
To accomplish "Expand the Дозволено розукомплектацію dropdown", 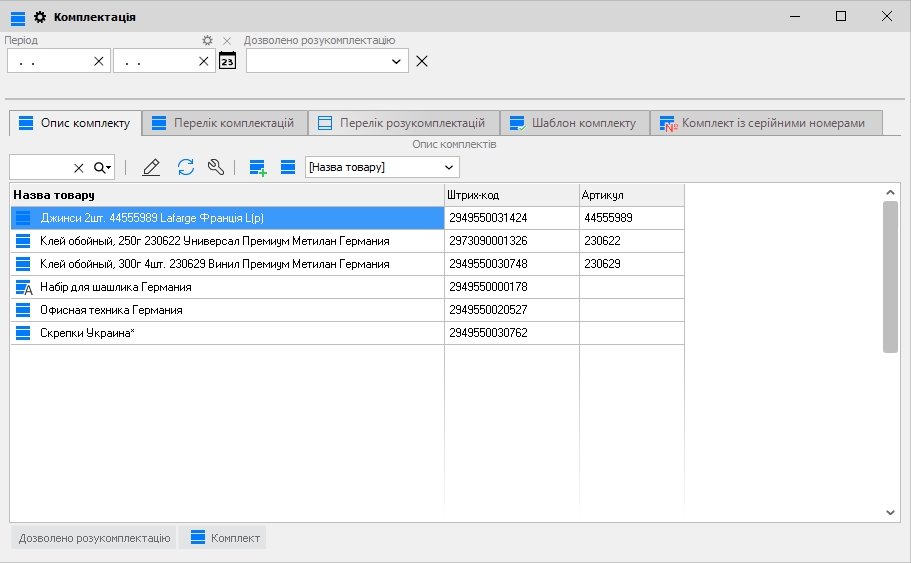I will [x=396, y=61].
